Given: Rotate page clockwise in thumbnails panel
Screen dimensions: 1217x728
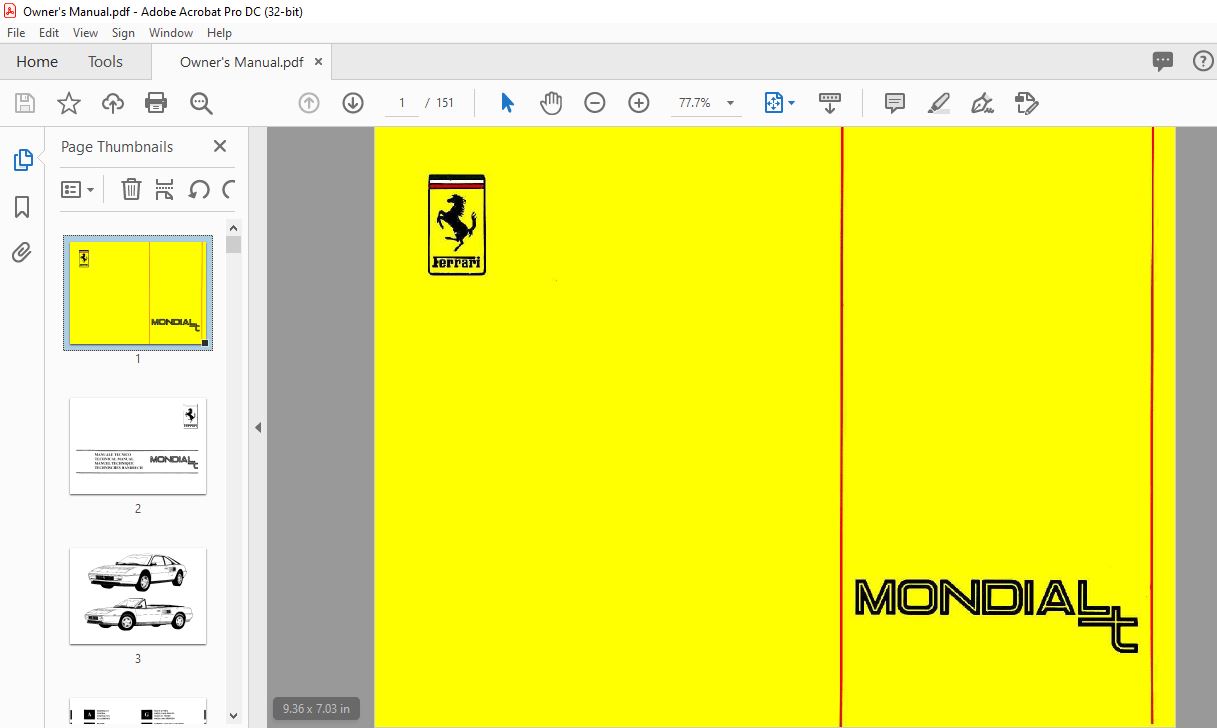Looking at the screenshot, I should (229, 189).
